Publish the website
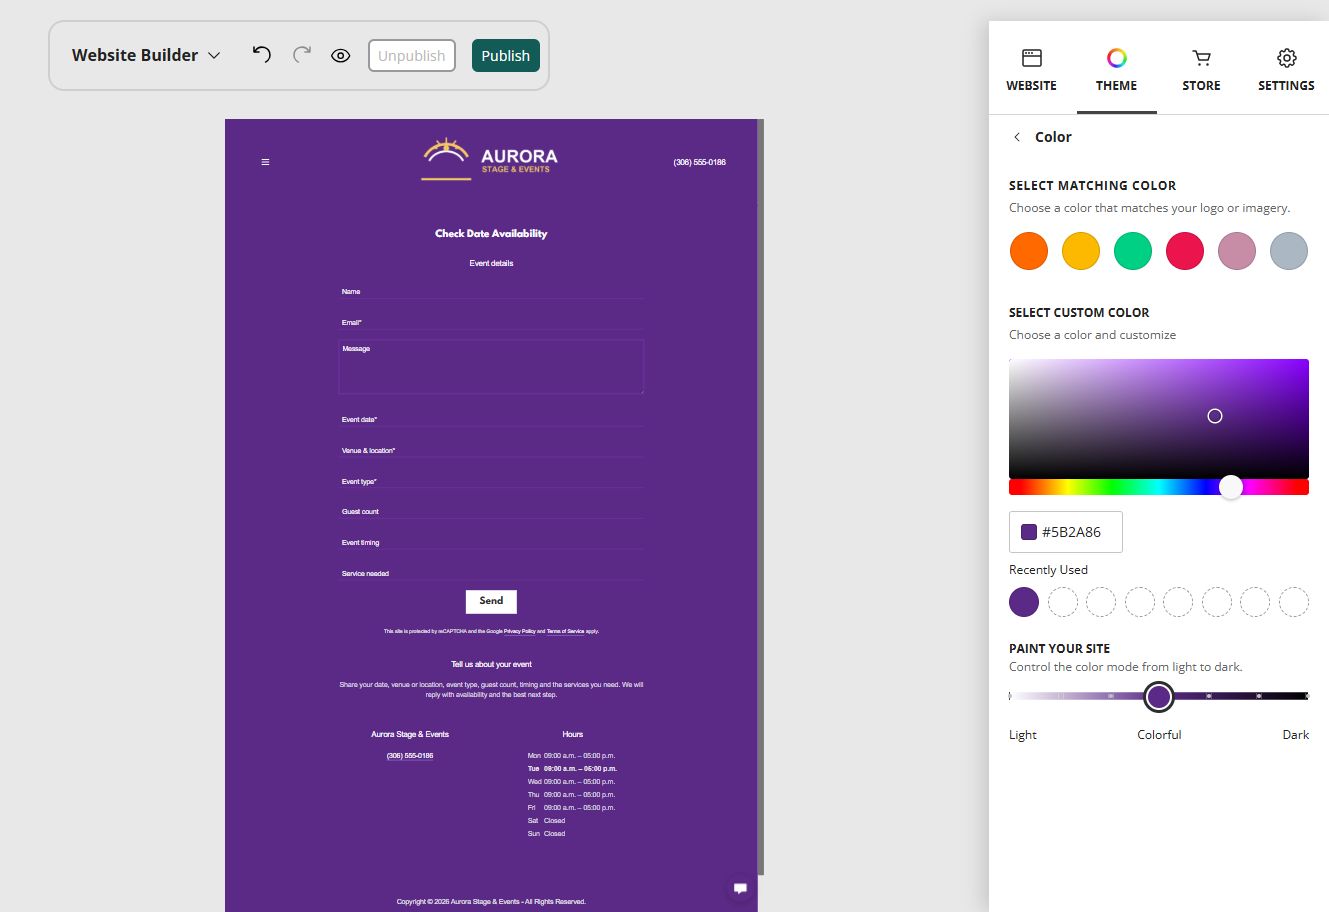This screenshot has width=1329, height=912. pyautogui.click(x=506, y=56)
